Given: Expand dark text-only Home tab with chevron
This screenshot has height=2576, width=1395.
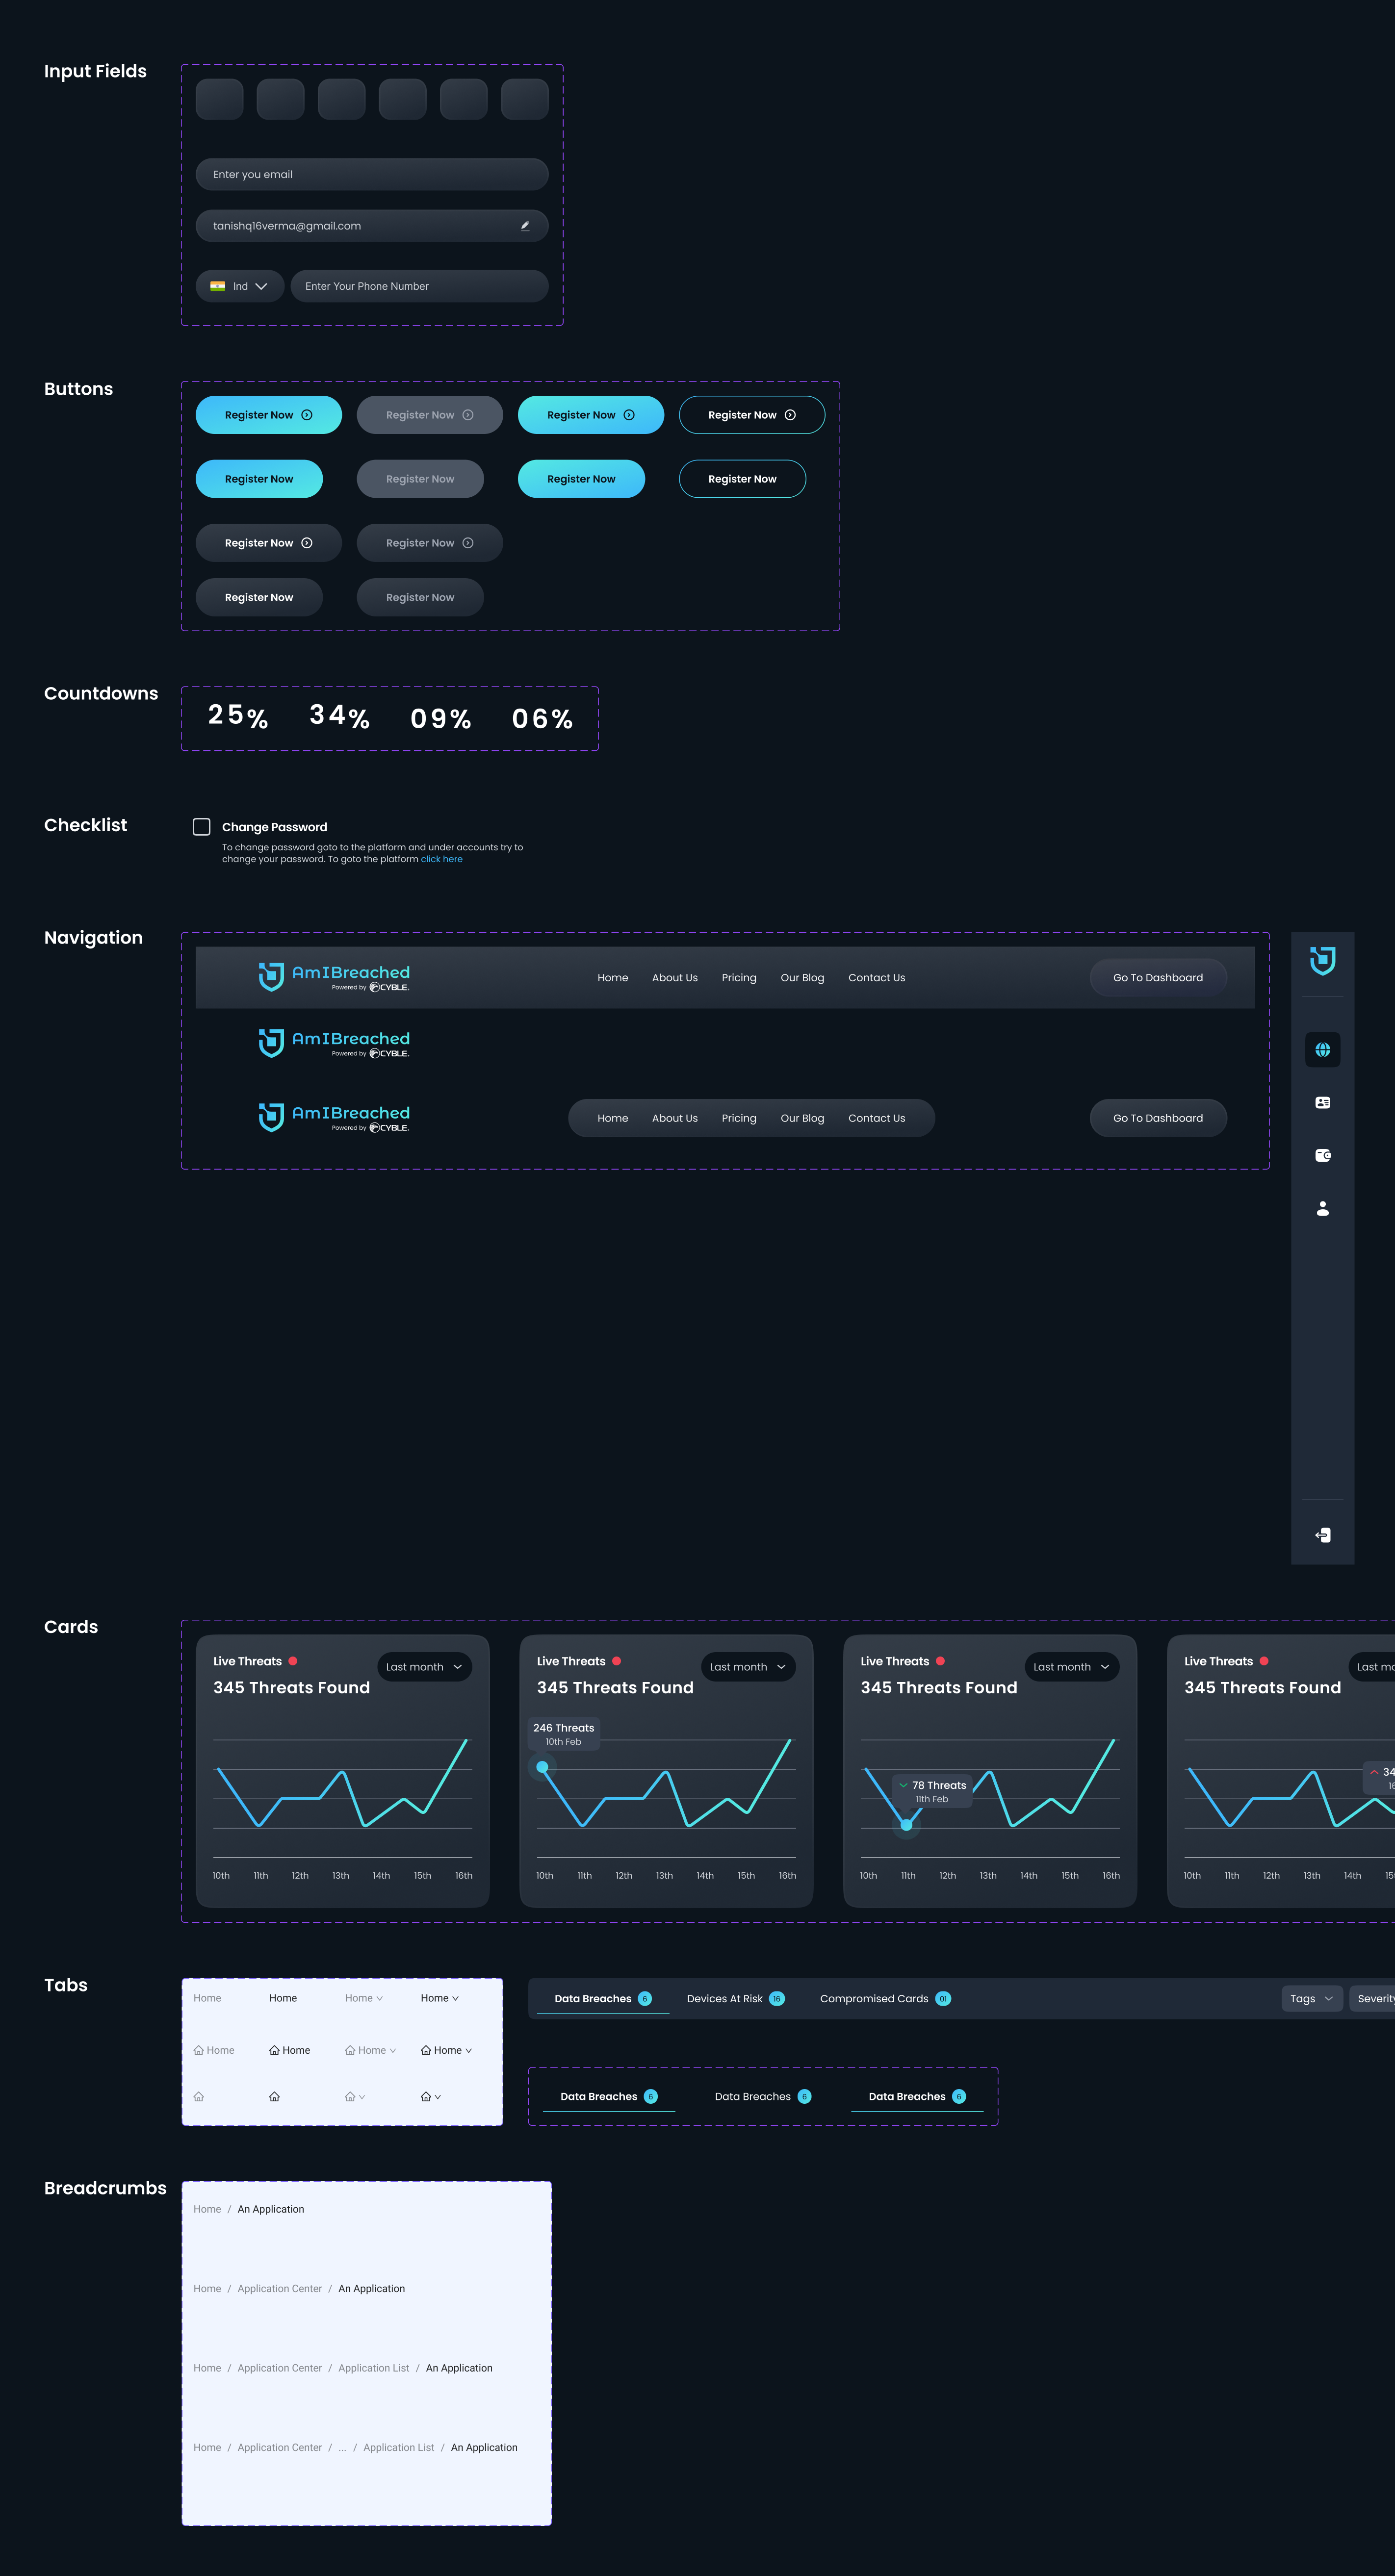Looking at the screenshot, I should 440,1998.
